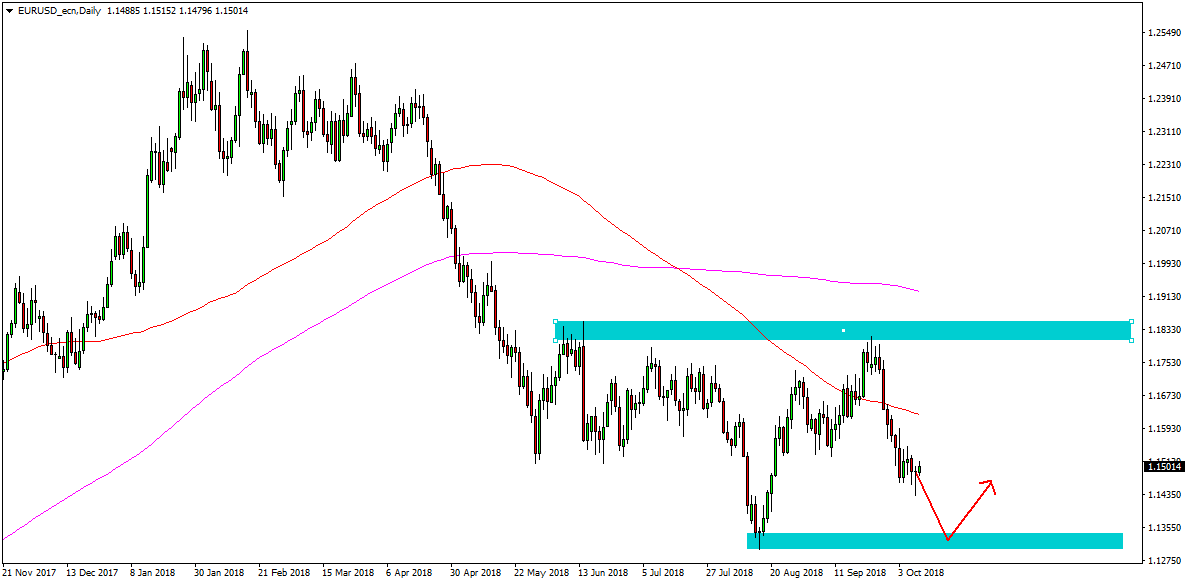
Task: Click the 21 Feb 2018 date label
Action: click(x=283, y=573)
